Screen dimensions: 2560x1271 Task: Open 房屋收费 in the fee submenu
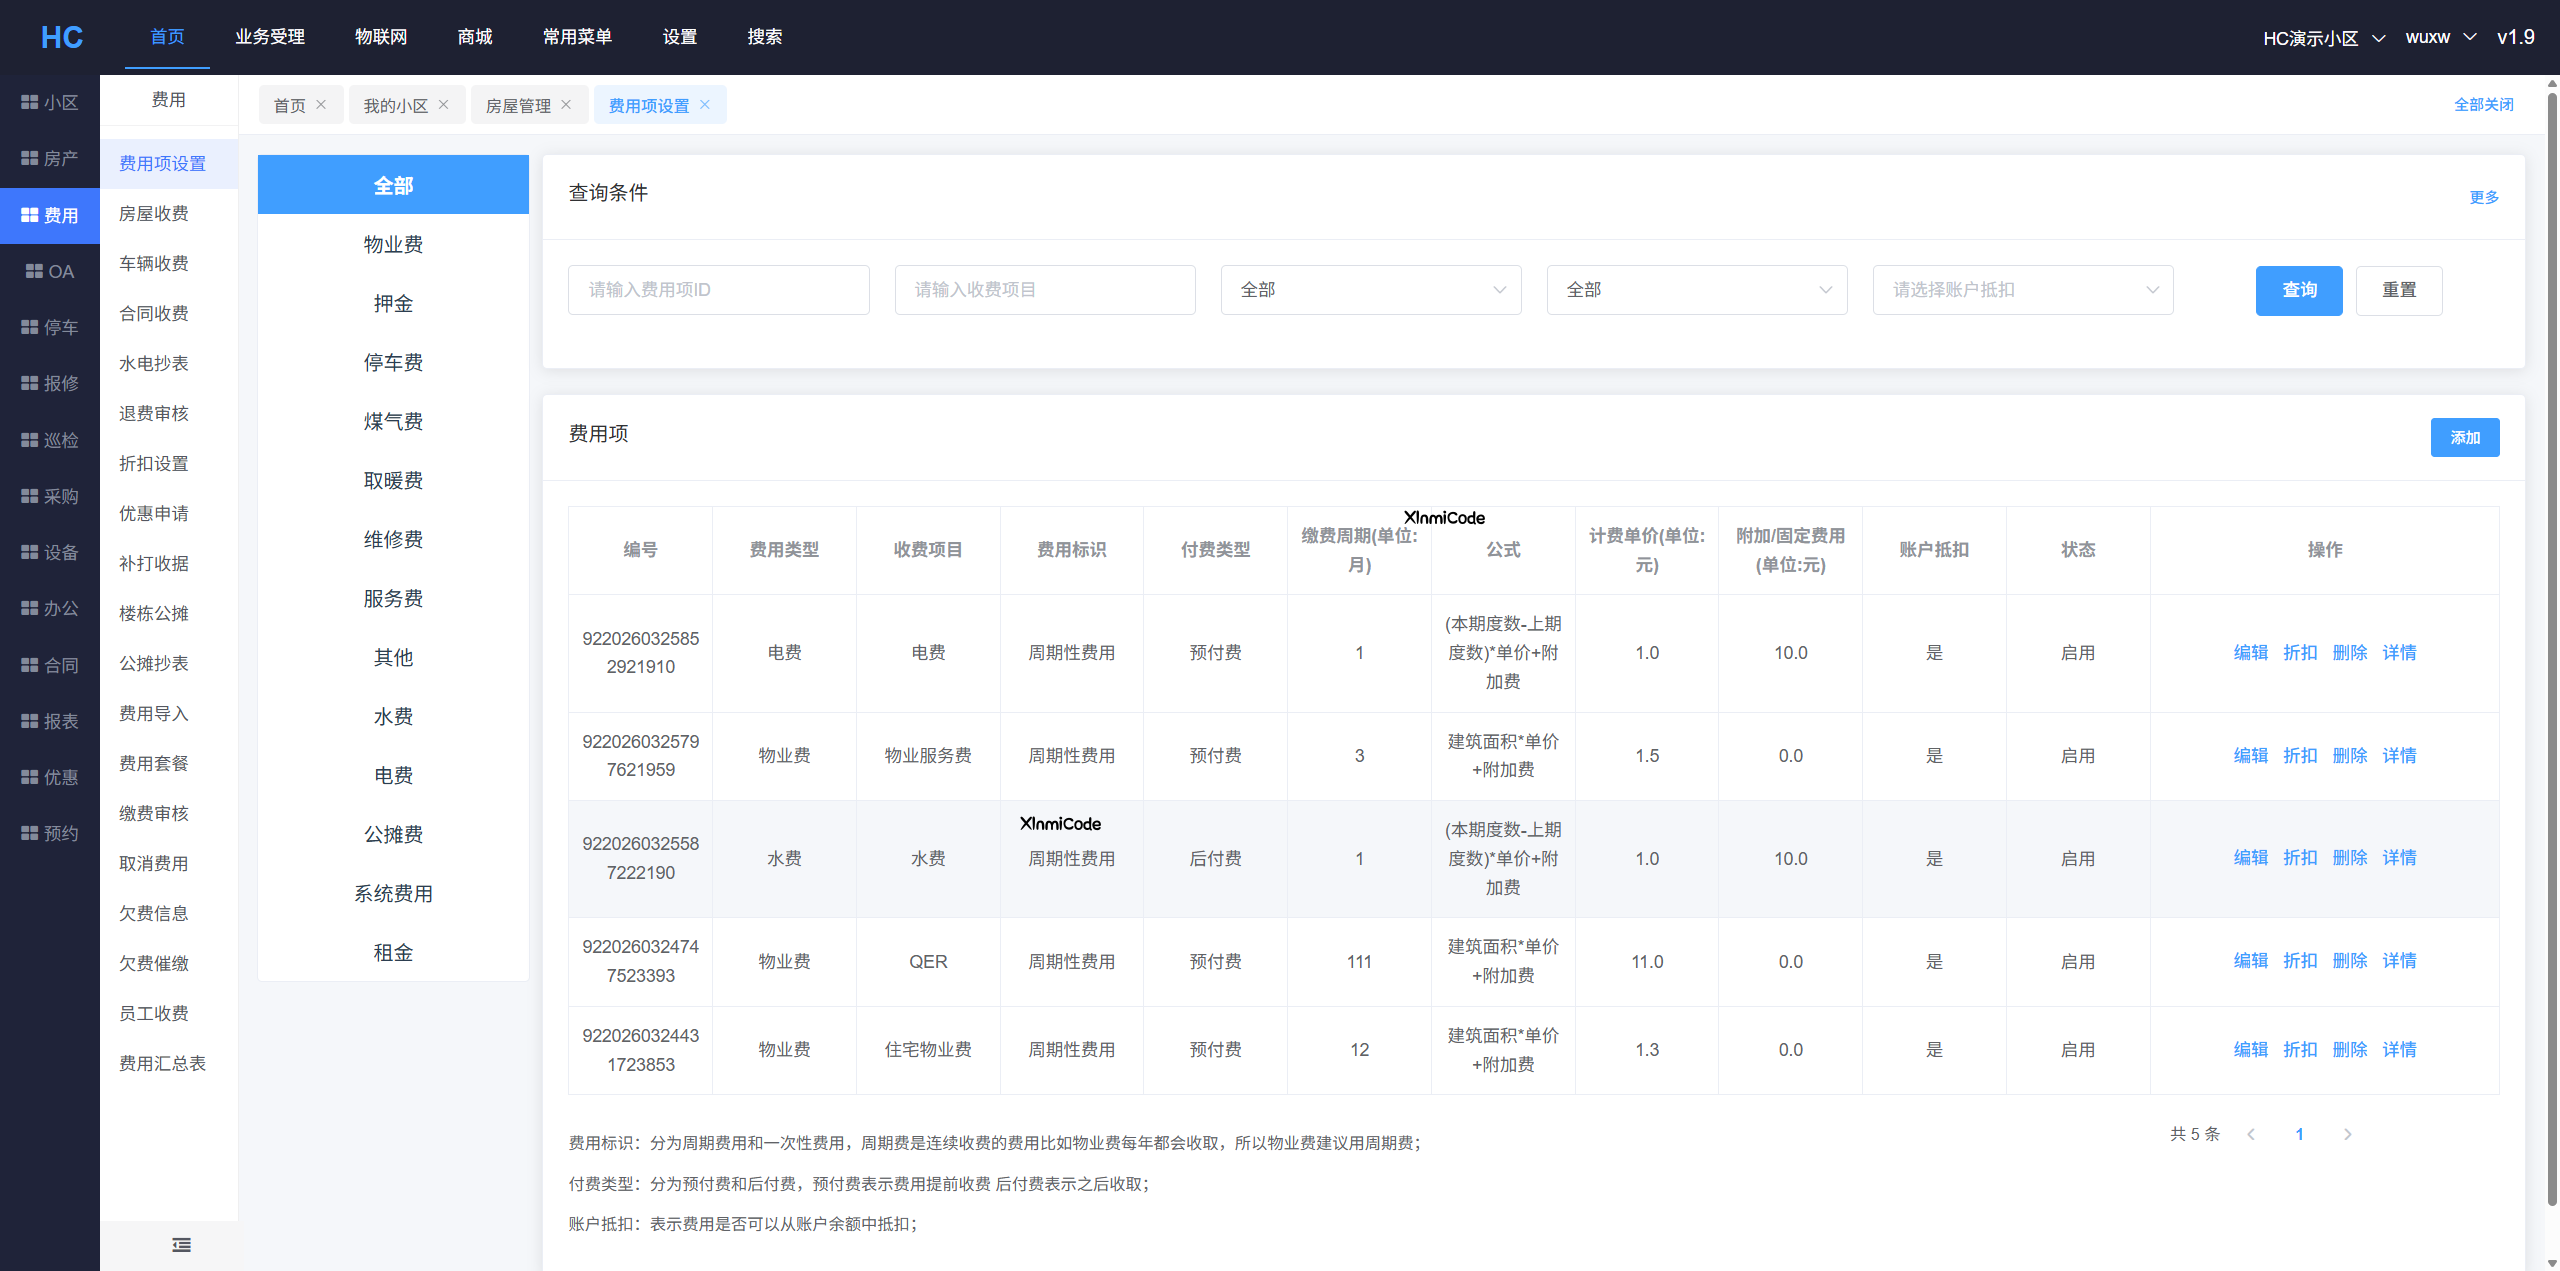153,213
